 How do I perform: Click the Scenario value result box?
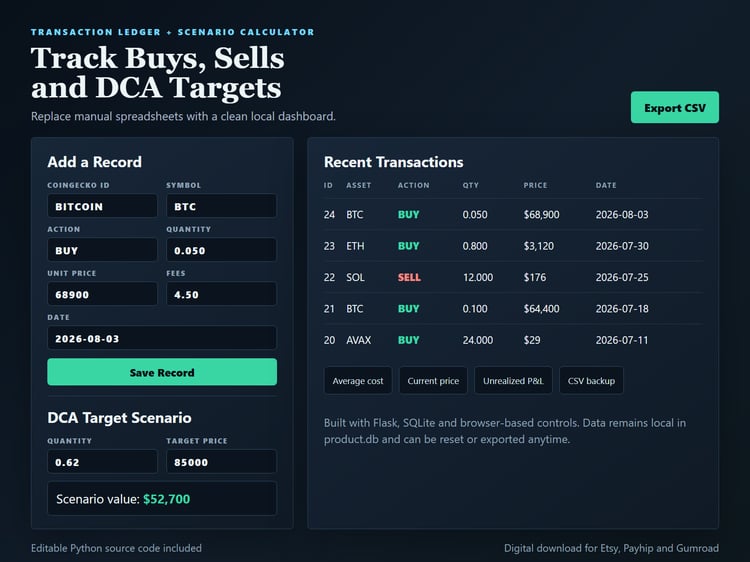pyautogui.click(x=162, y=498)
